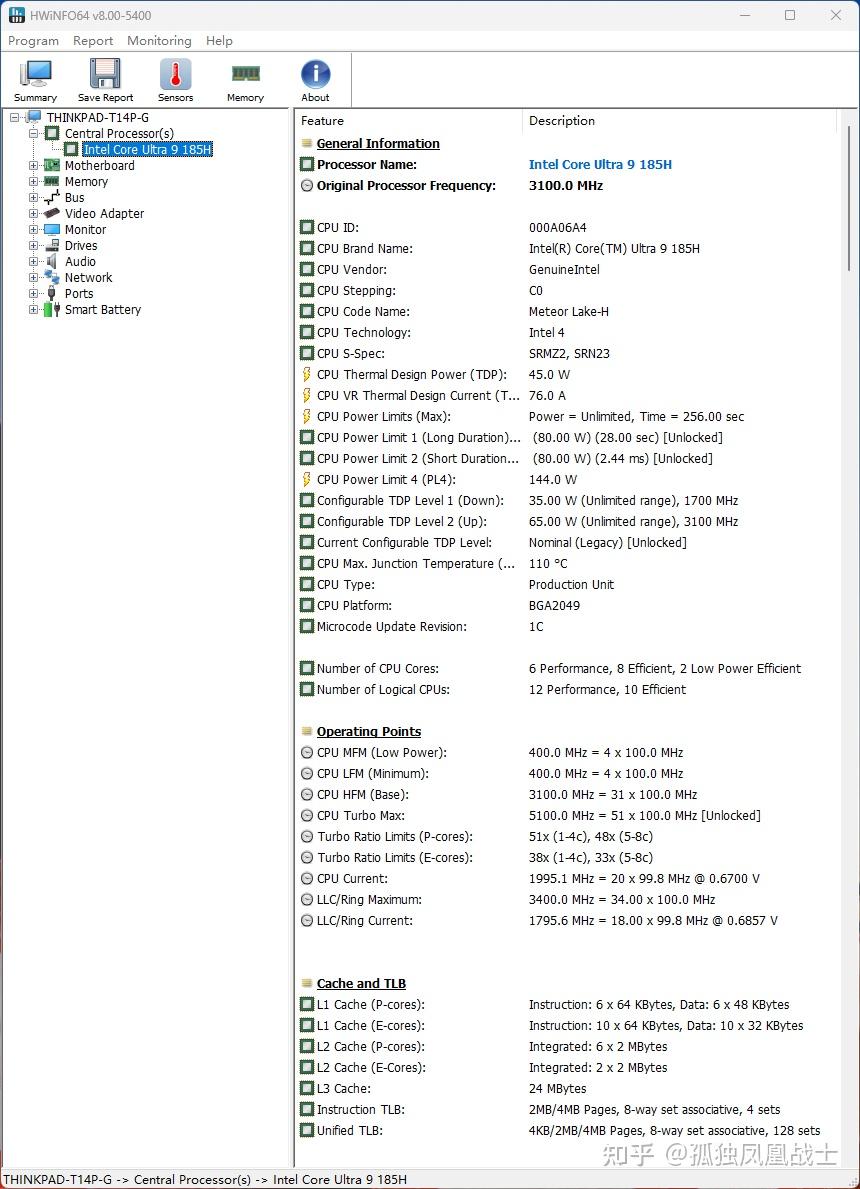Click the Video Adapter icon in tree
Image resolution: width=860 pixels, height=1189 pixels.
click(52, 213)
